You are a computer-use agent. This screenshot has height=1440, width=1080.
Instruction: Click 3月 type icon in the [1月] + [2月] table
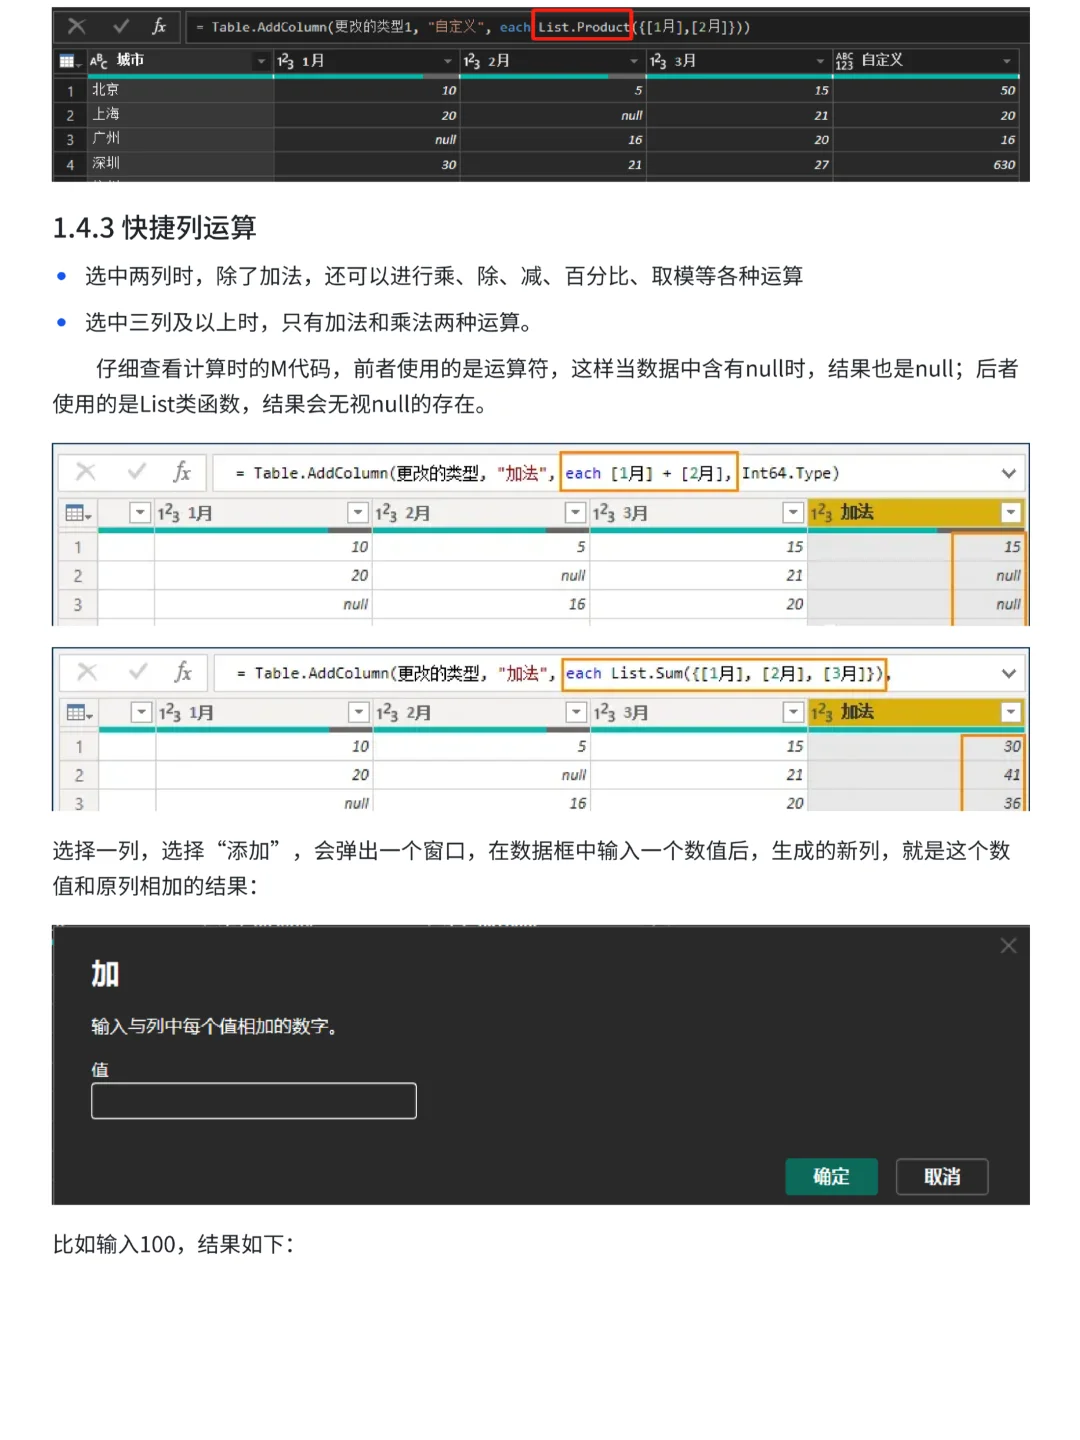click(604, 513)
